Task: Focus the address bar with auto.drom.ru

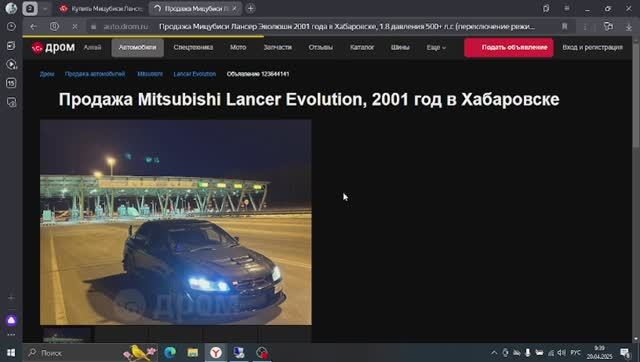Action: tap(126, 27)
